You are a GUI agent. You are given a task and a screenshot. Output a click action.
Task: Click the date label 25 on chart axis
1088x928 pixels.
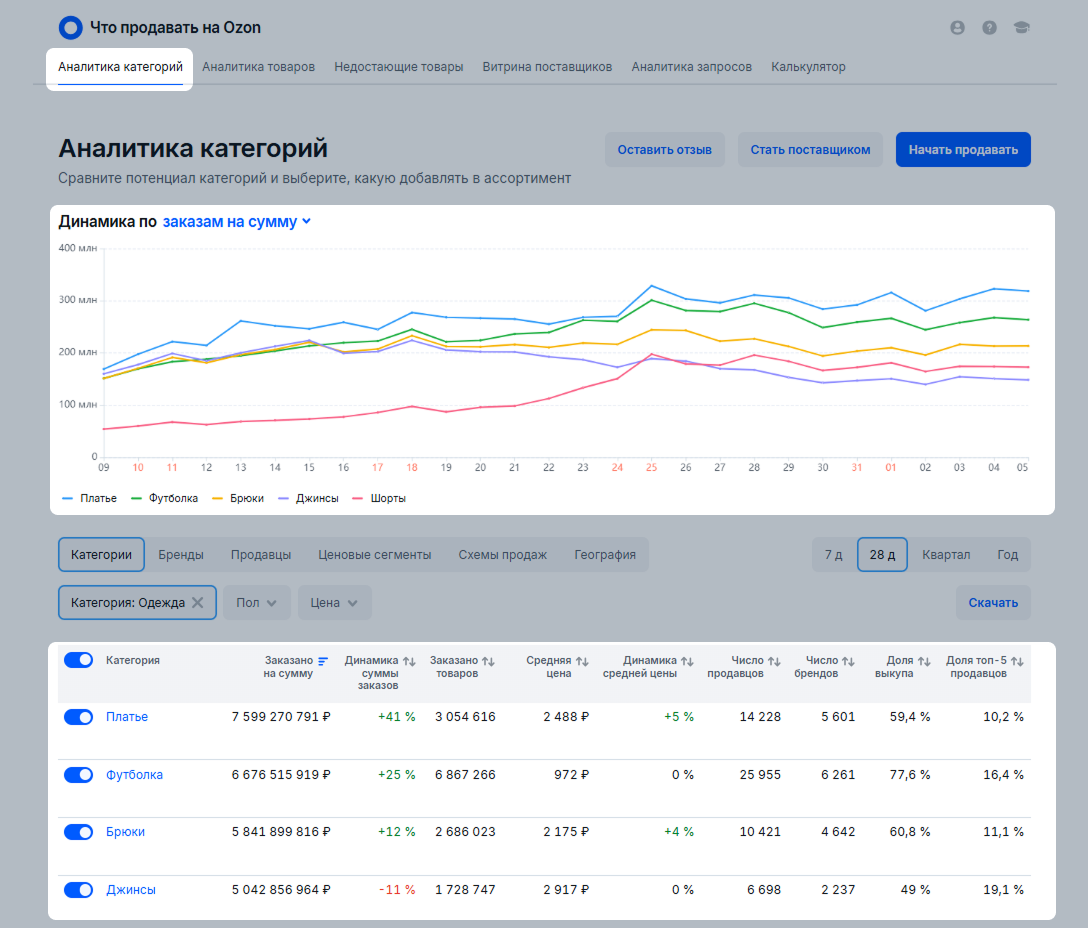pyautogui.click(x=651, y=468)
